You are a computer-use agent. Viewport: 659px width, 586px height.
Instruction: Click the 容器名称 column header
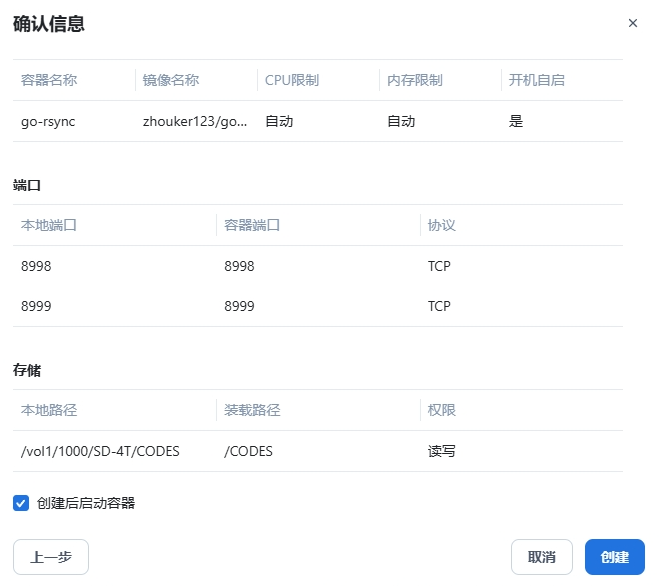pos(49,80)
